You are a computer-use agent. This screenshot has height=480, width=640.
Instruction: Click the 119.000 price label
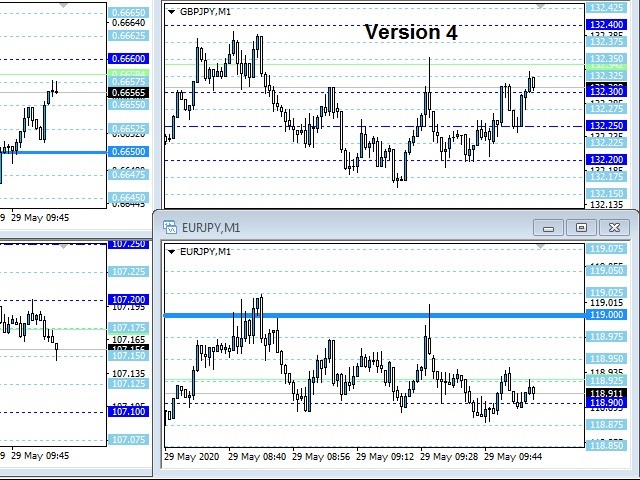pos(607,315)
